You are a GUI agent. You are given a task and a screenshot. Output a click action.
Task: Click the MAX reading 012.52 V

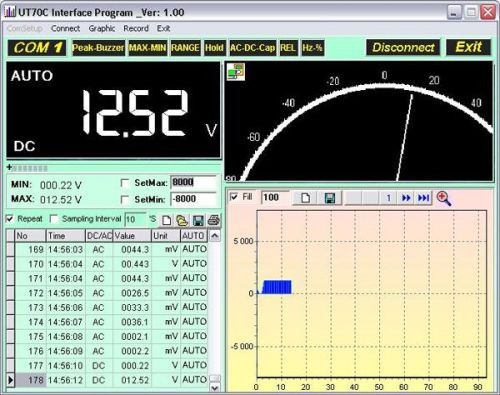click(61, 200)
